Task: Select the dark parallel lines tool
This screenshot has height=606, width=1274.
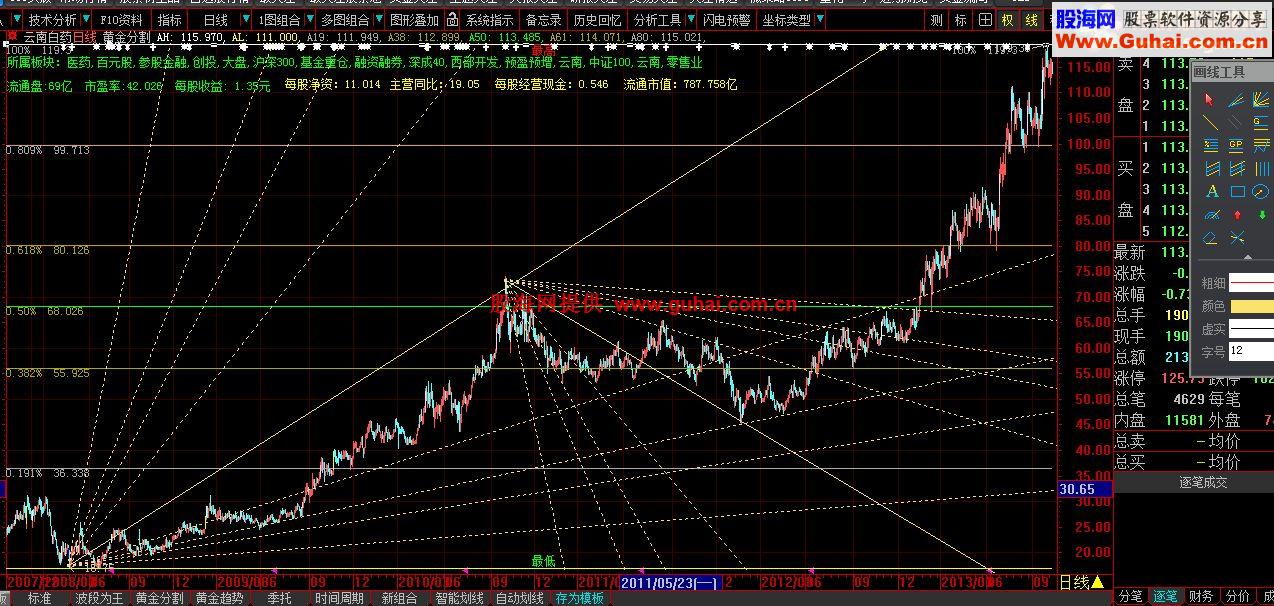Action: (1237, 122)
